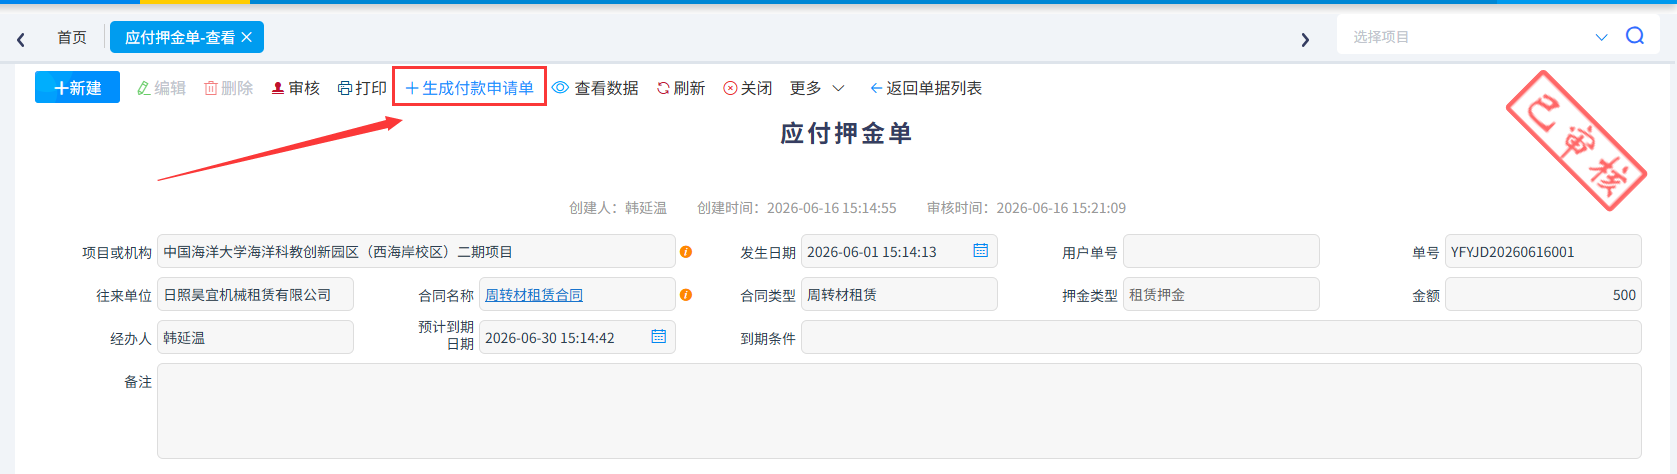Open 查看数据 with the eye icon
This screenshot has height=474, width=1677.
coord(595,88)
